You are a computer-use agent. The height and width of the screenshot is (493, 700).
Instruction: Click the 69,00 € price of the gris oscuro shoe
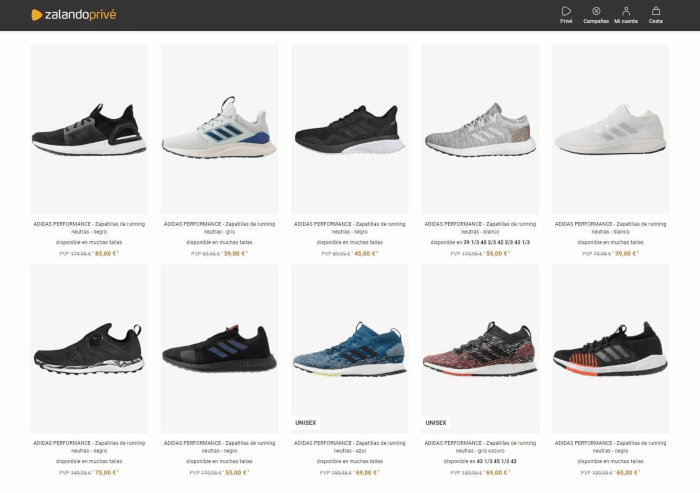point(497,472)
